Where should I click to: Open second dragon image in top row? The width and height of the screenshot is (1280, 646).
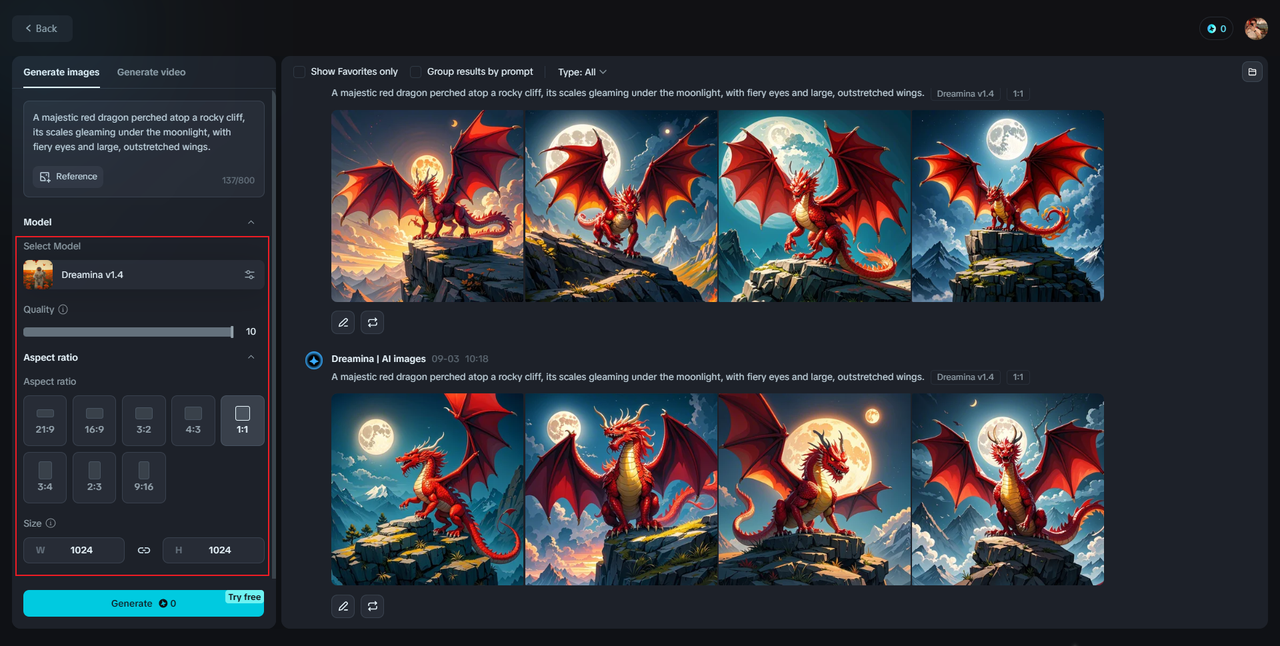(x=621, y=206)
